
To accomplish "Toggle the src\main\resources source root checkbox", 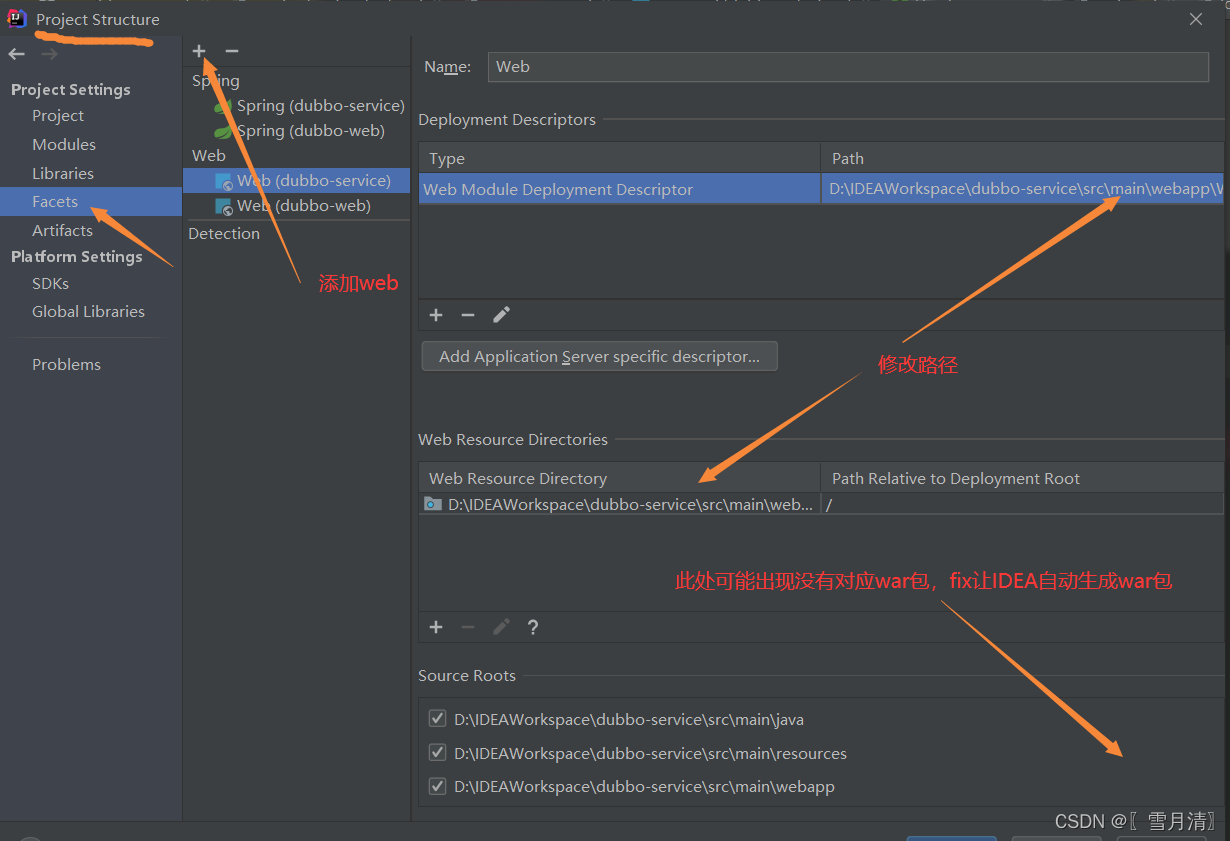I will (437, 753).
